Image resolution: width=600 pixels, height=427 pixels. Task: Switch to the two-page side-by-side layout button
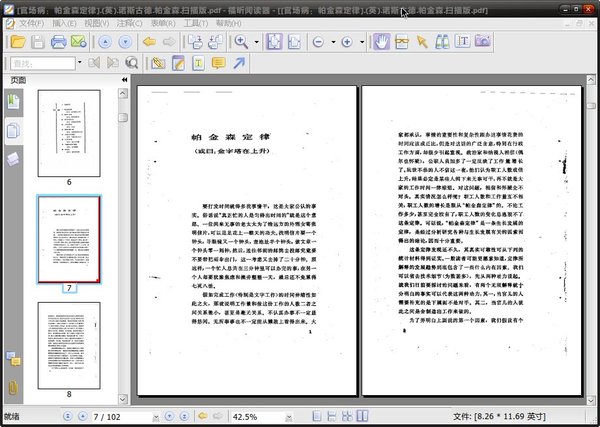[x=362, y=416]
